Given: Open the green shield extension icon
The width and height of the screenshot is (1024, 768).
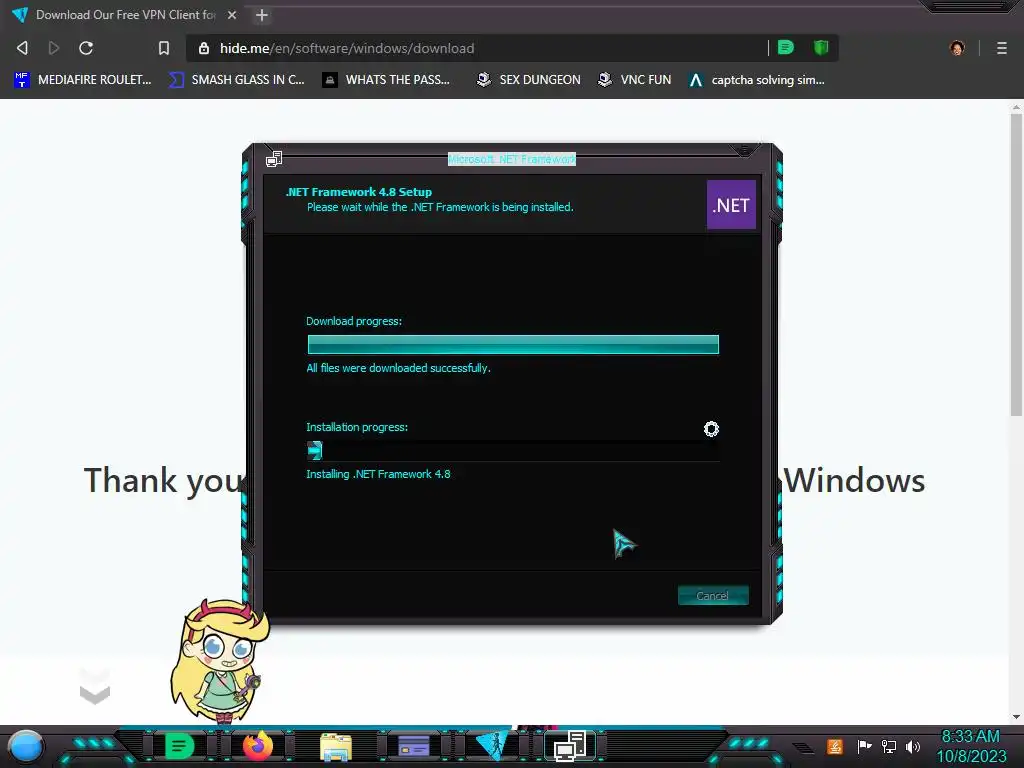Looking at the screenshot, I should [821, 47].
